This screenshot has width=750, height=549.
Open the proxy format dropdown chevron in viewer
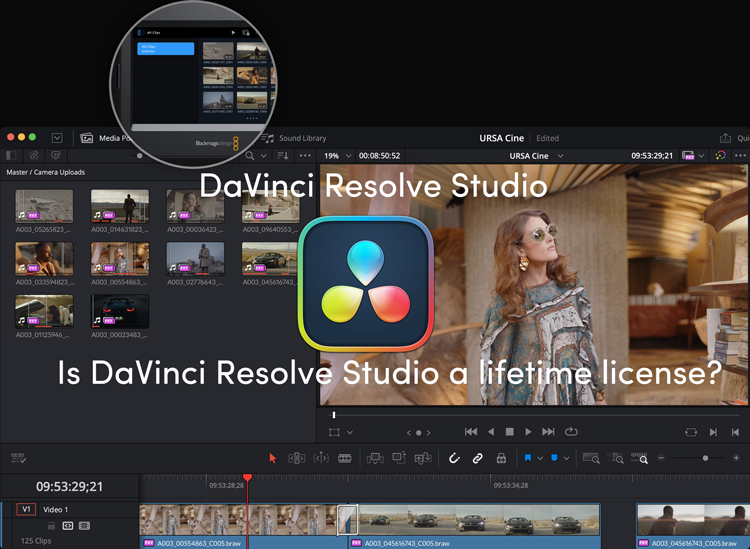(701, 156)
